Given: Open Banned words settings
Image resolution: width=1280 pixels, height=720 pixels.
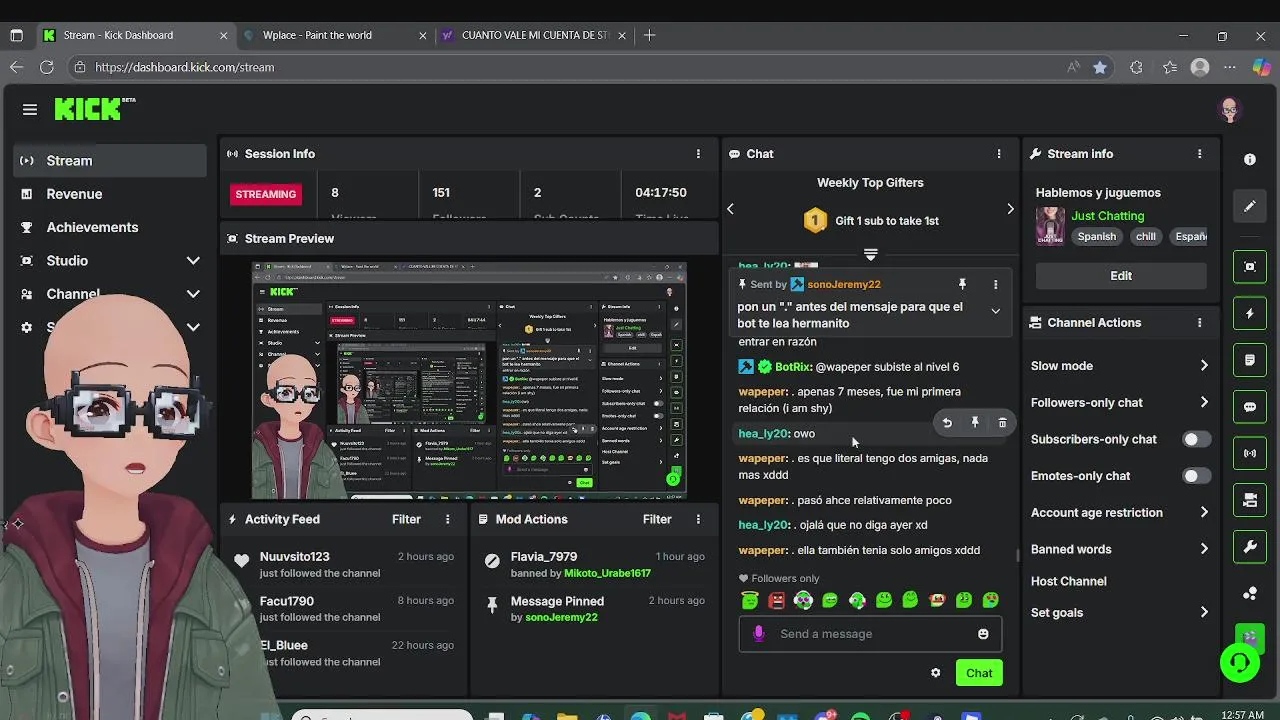Looking at the screenshot, I should 1120,549.
